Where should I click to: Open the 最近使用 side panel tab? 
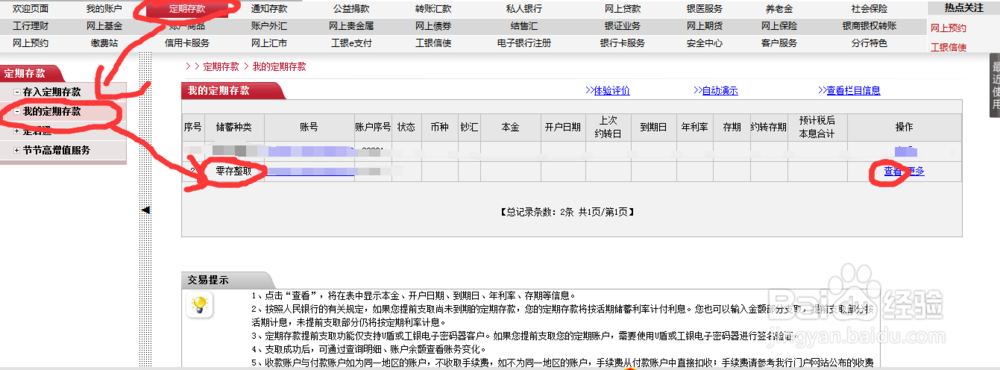[x=995, y=86]
